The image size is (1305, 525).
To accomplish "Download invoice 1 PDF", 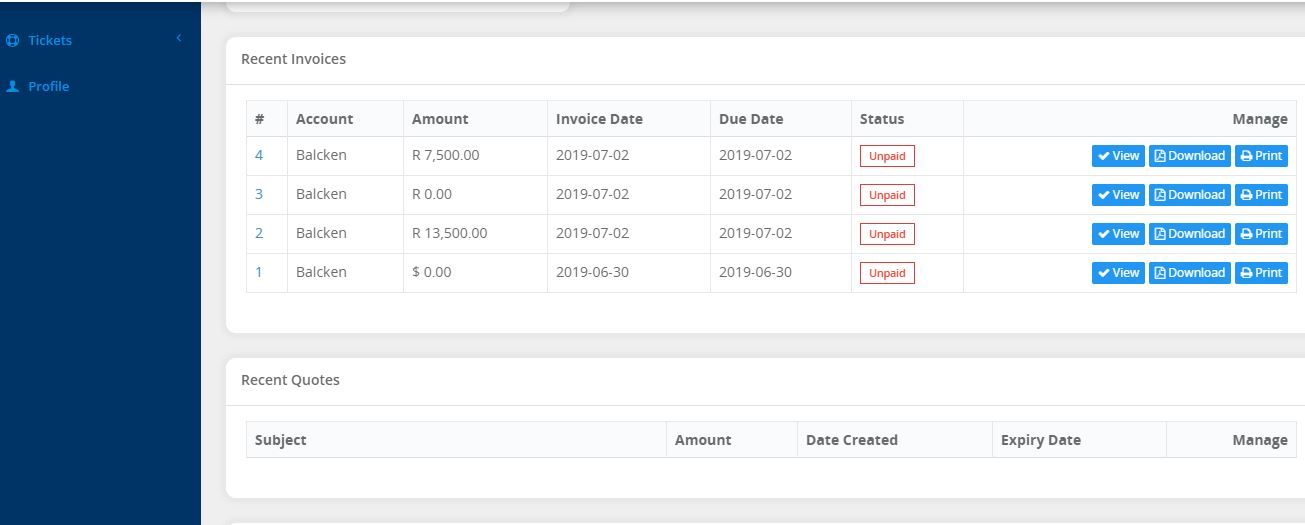I will [1189, 273].
